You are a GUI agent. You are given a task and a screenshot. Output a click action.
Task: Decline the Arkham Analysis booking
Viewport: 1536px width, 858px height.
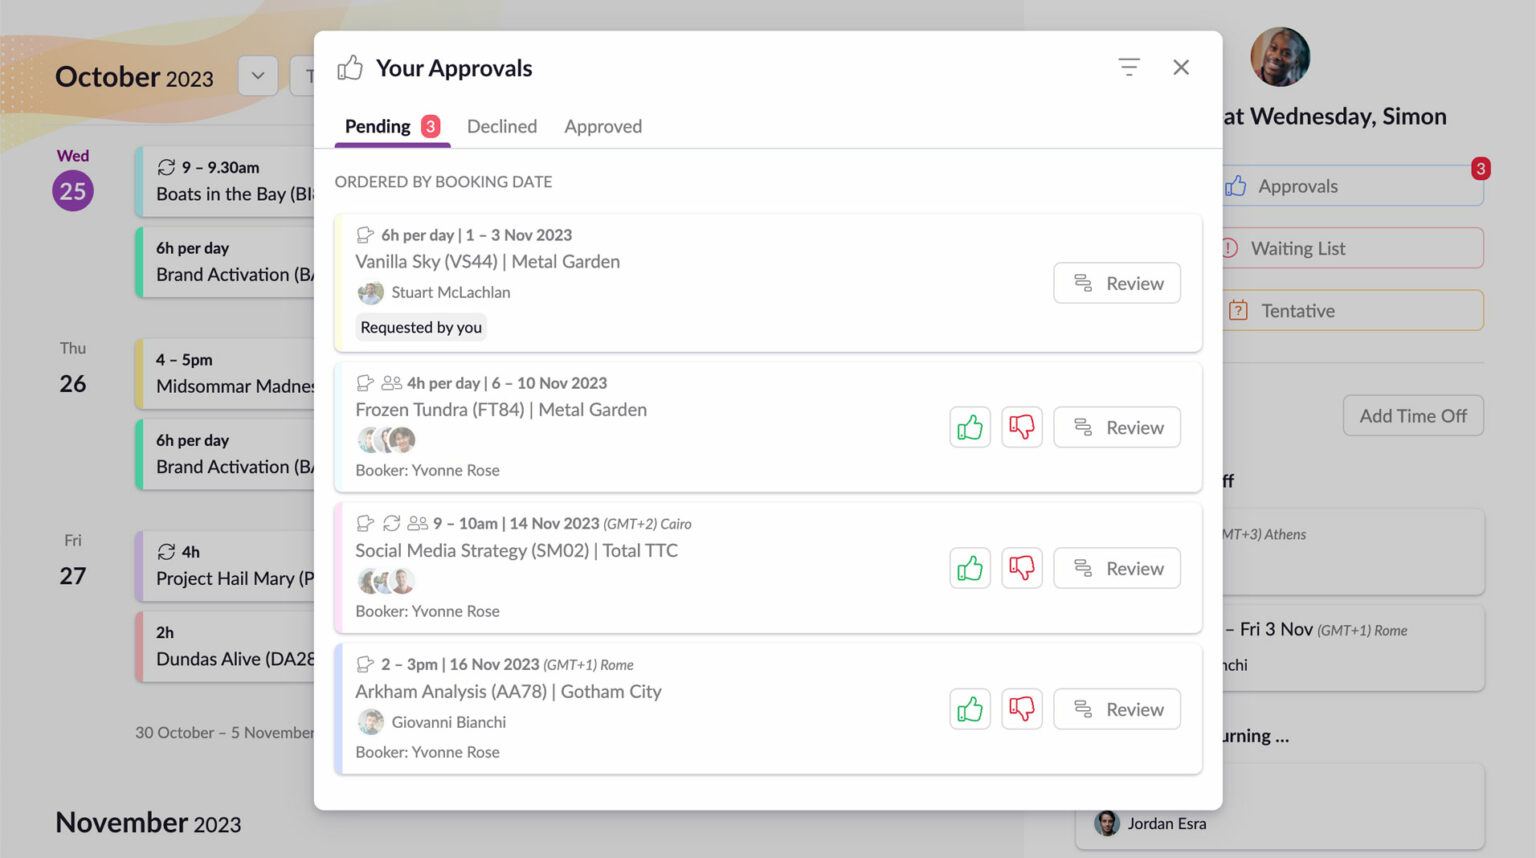tap(1021, 709)
